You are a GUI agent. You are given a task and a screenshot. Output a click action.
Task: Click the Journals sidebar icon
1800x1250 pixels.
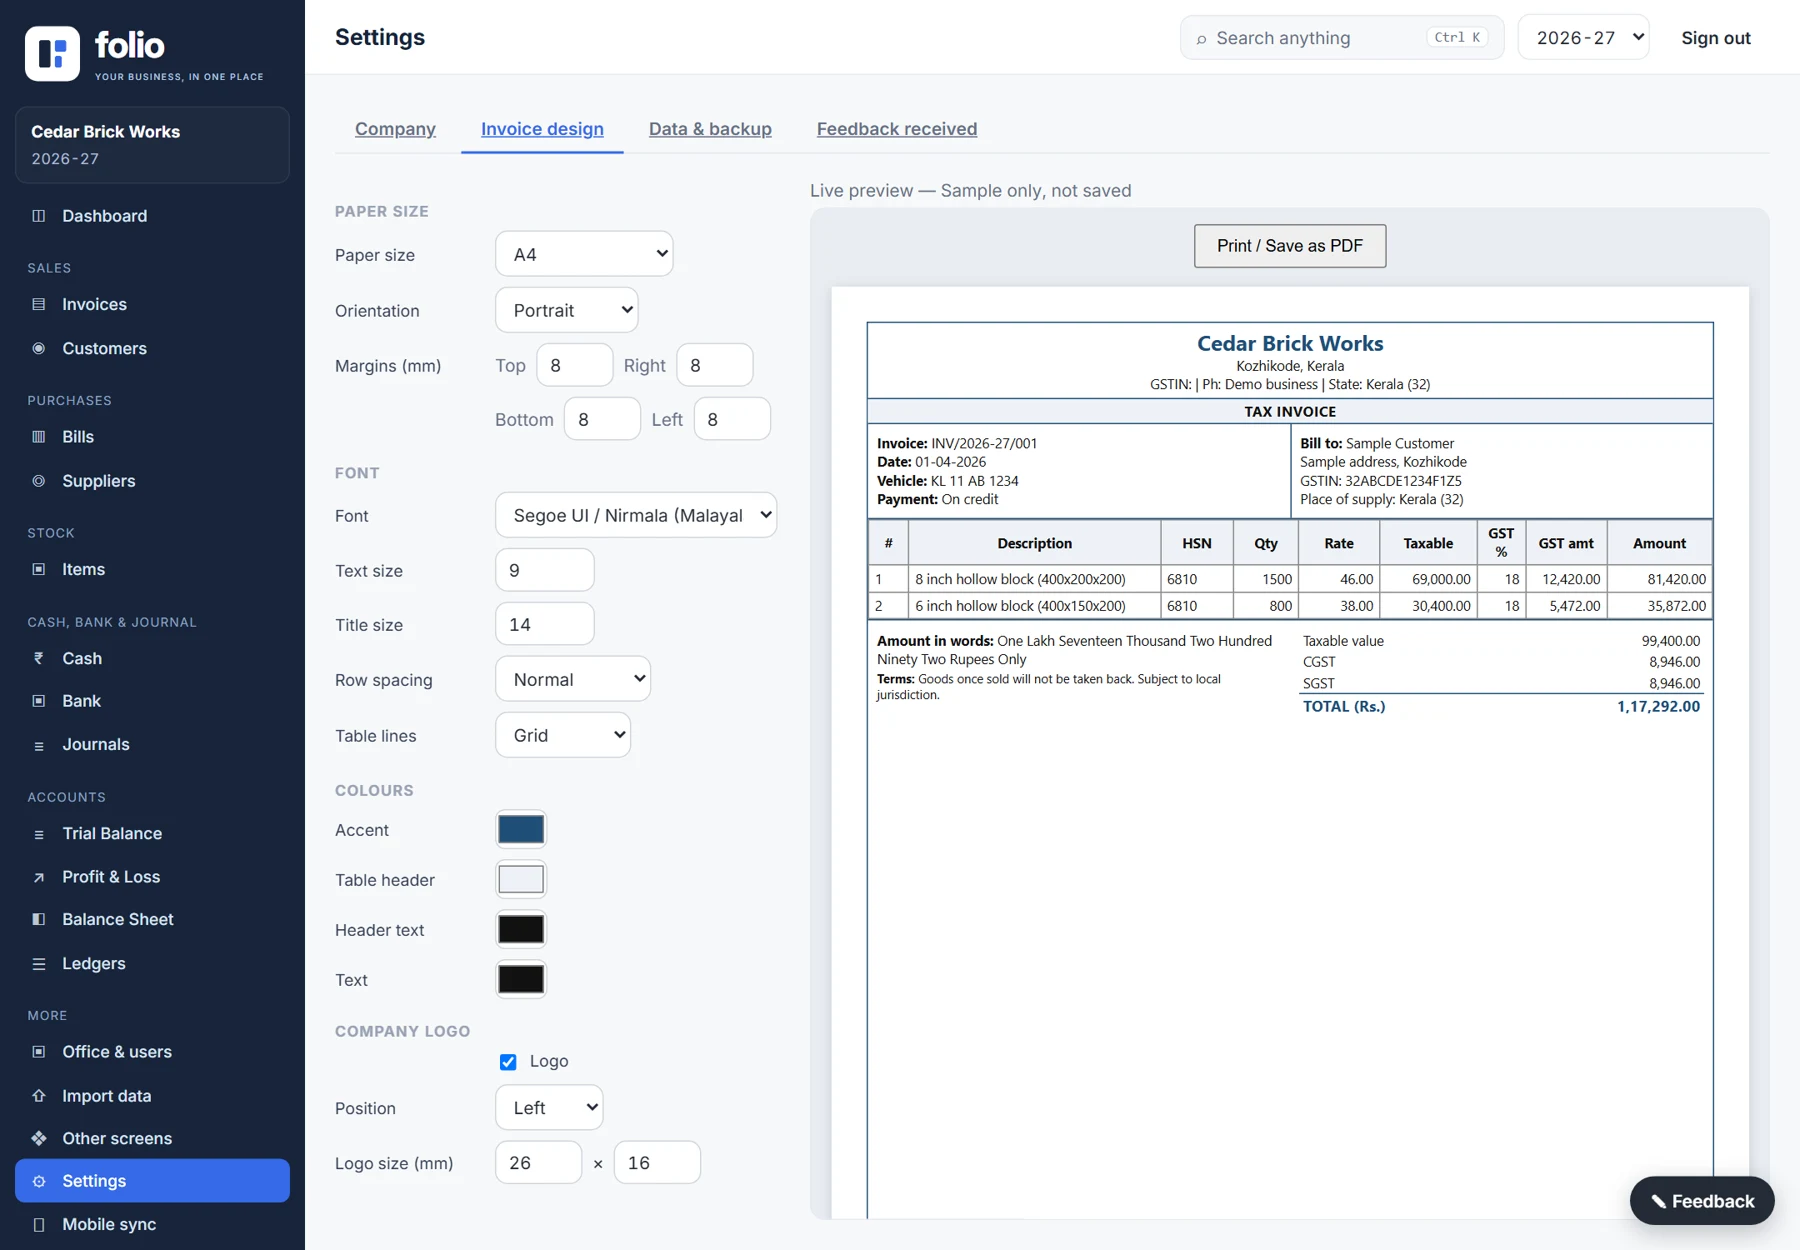point(39,745)
